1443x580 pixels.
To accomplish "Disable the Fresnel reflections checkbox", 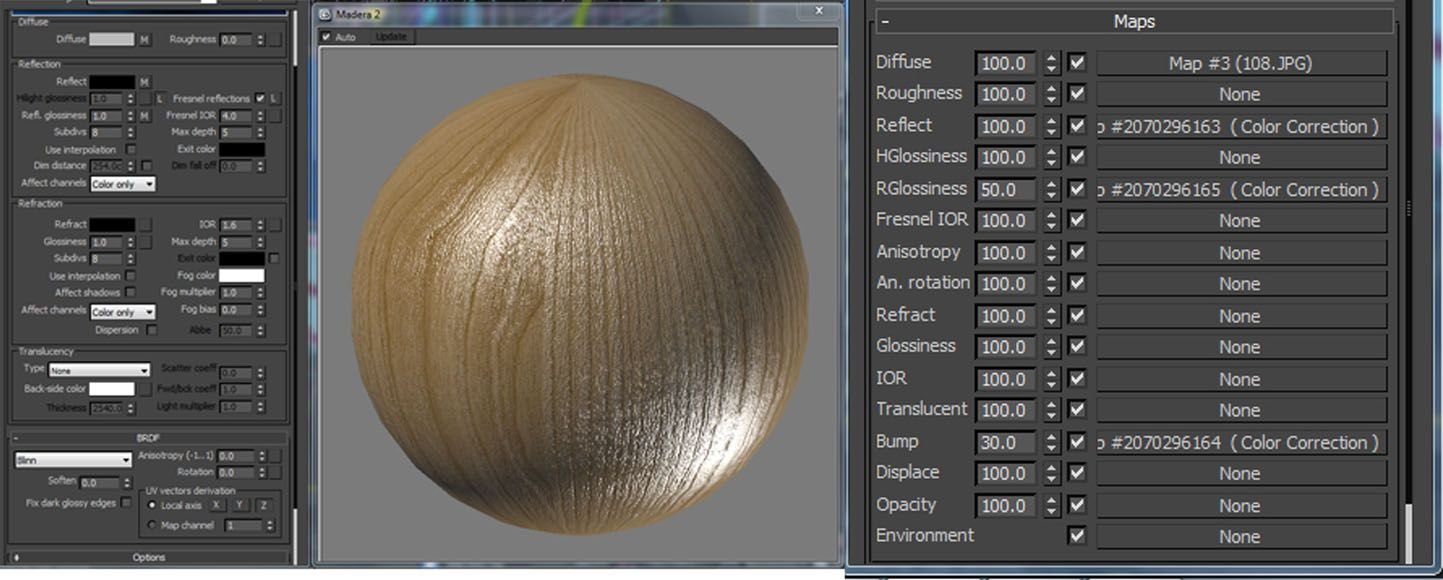I will tap(260, 99).
